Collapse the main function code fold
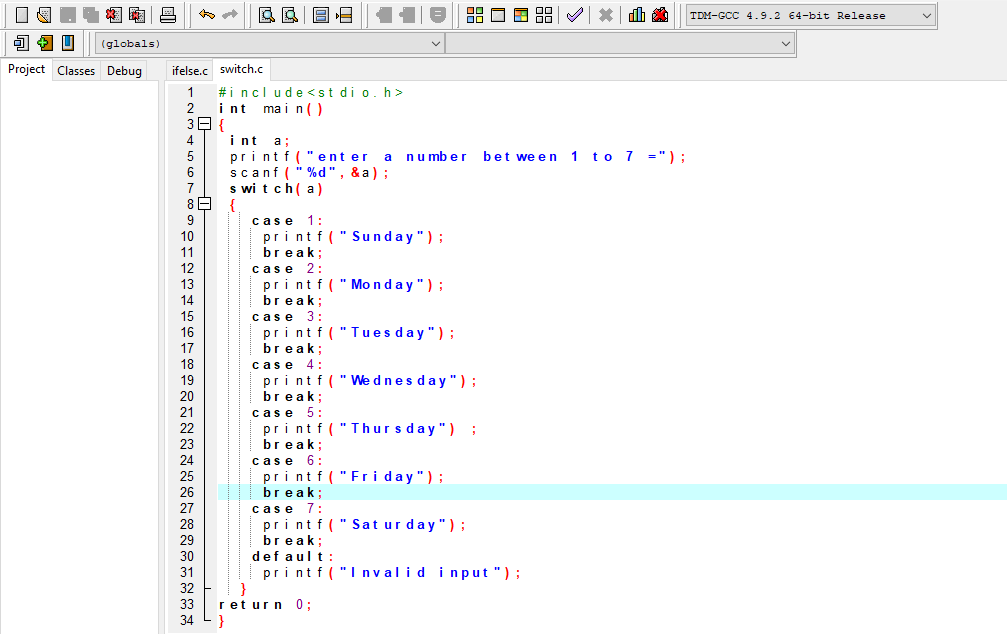The height and width of the screenshot is (634, 1007). (205, 124)
